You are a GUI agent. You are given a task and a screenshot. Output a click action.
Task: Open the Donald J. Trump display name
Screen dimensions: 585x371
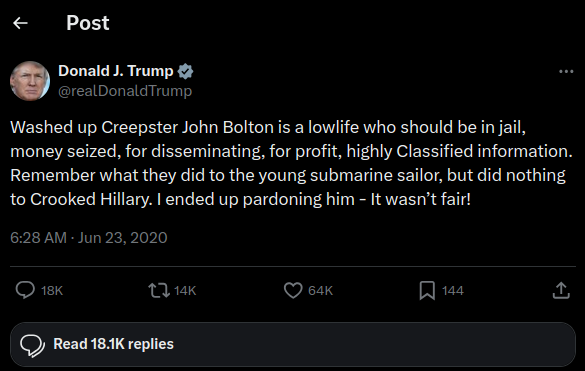pyautogui.click(x=116, y=71)
